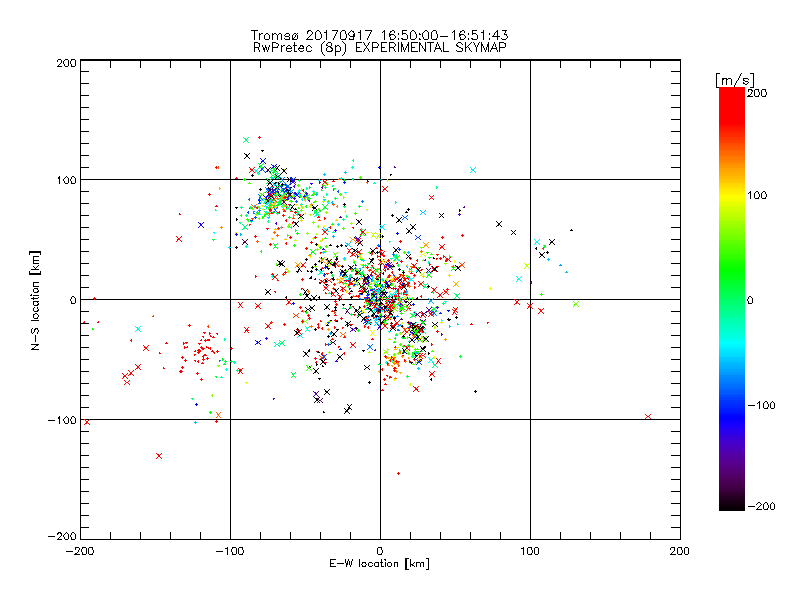Click the y-axis tick label '200'
This screenshot has height=600, width=800.
pos(66,63)
